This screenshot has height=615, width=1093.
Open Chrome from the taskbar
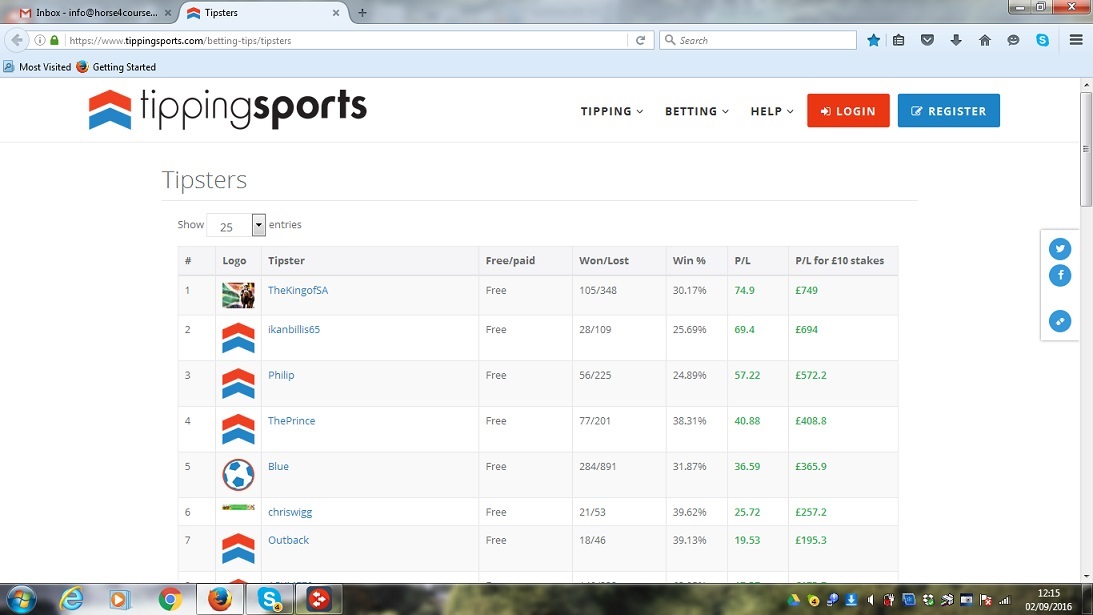[169, 599]
